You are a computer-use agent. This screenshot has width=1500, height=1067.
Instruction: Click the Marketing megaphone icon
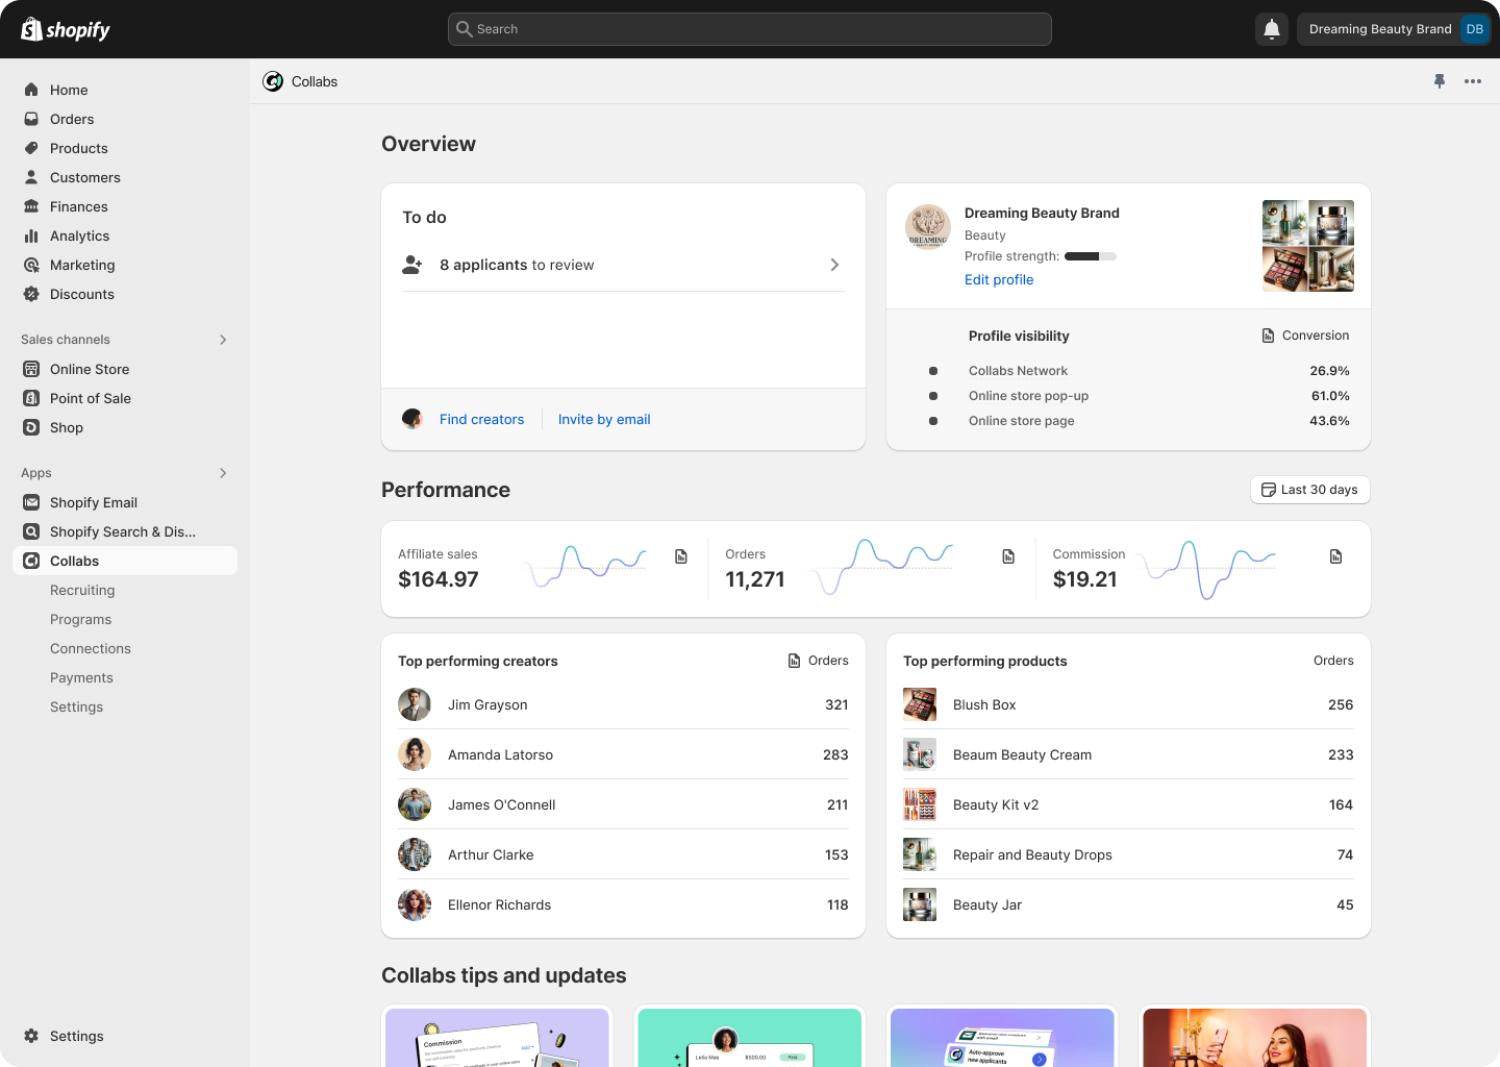[x=31, y=265]
